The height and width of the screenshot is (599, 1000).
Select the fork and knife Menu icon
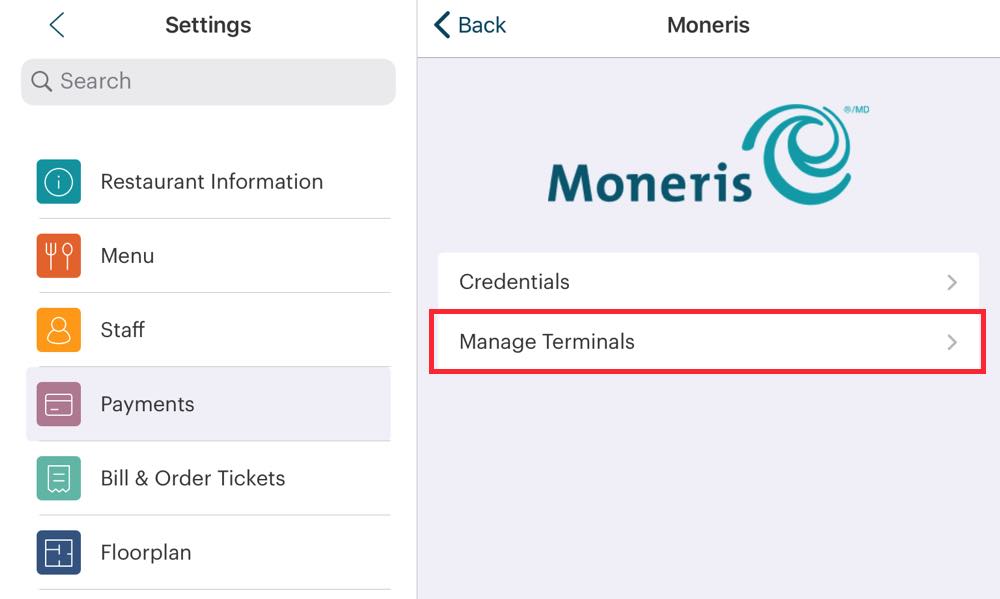[58, 255]
